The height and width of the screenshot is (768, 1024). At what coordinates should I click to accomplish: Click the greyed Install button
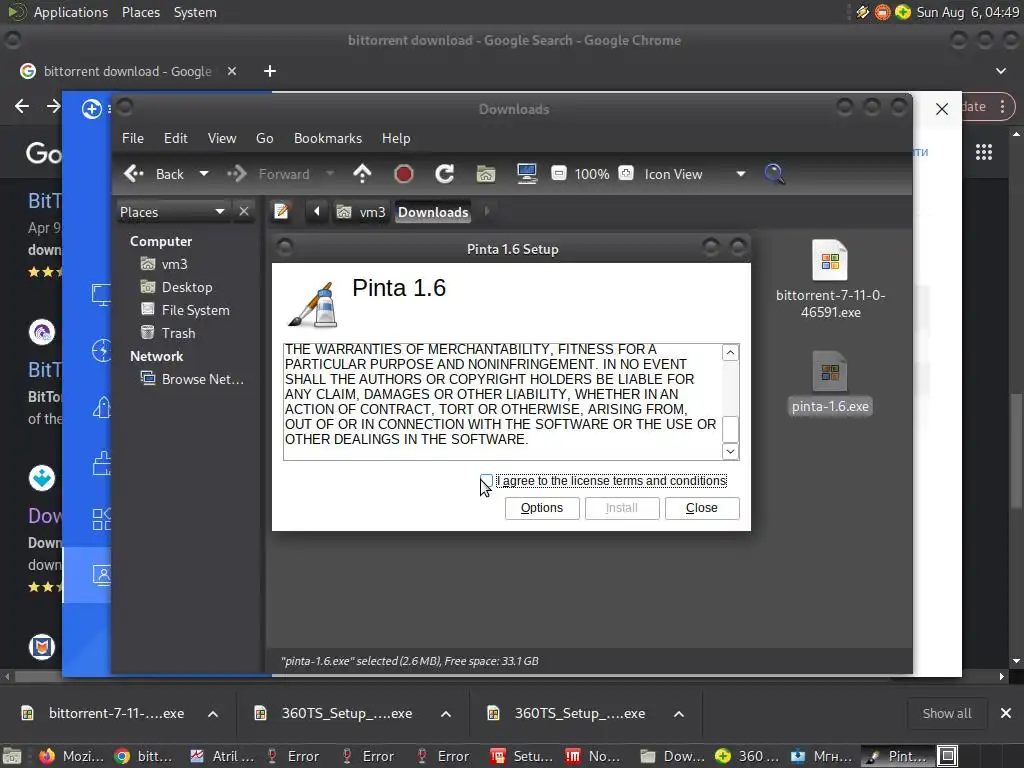(x=622, y=508)
